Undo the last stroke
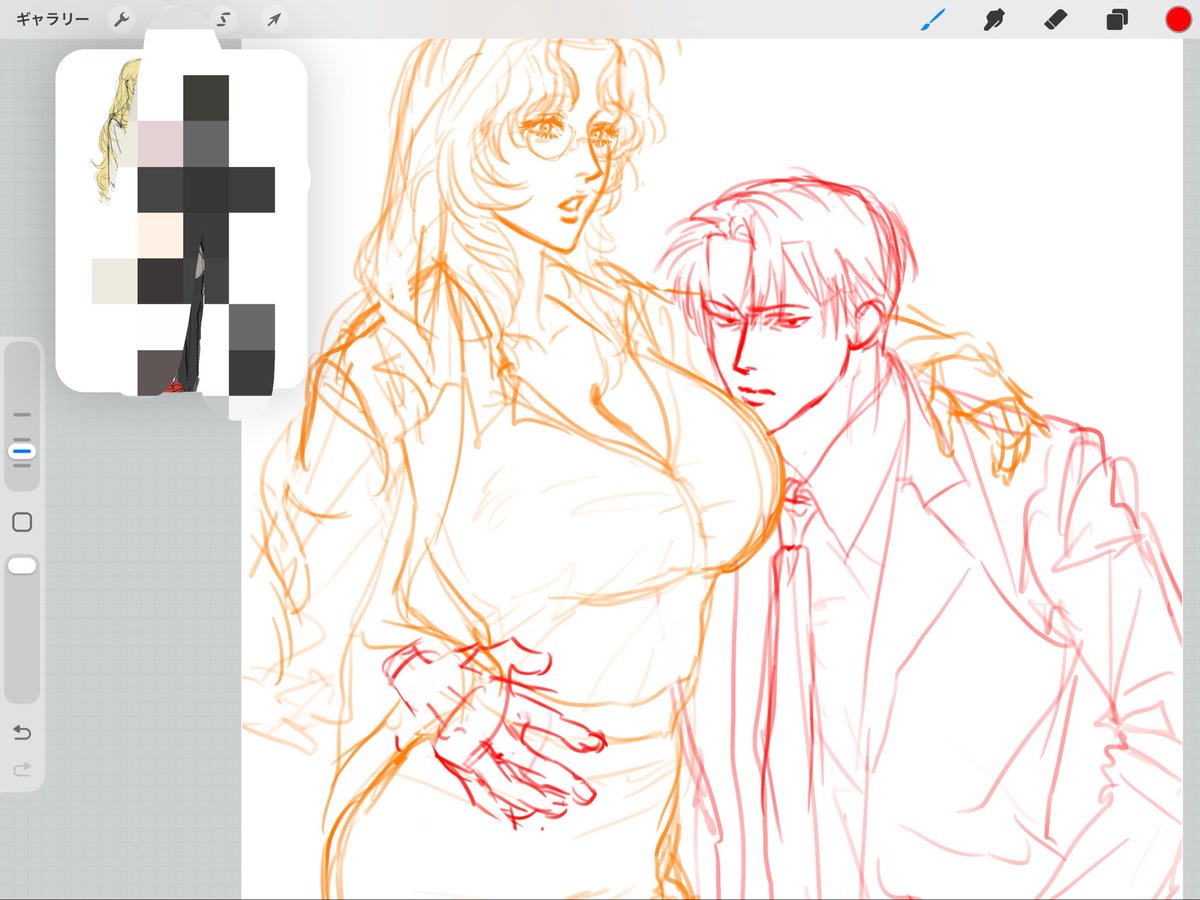Image resolution: width=1200 pixels, height=900 pixels. pyautogui.click(x=22, y=733)
